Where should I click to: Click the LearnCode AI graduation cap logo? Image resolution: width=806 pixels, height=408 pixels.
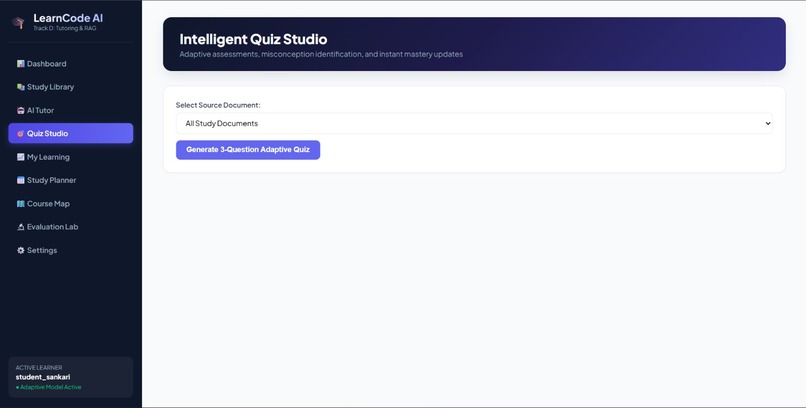[18, 23]
